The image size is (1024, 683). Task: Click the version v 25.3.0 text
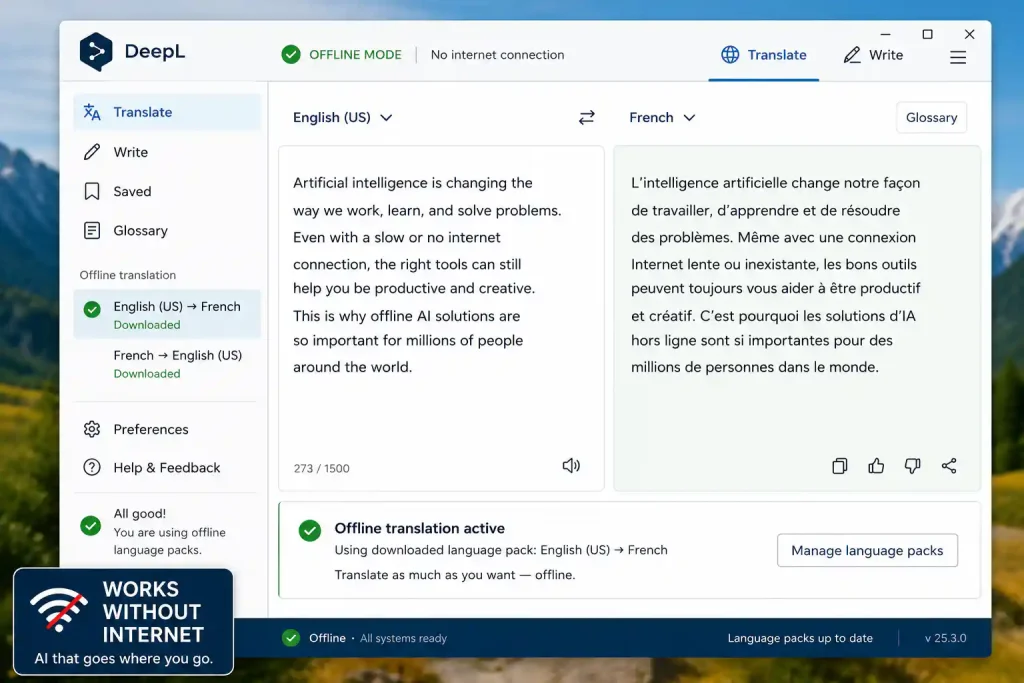945,638
